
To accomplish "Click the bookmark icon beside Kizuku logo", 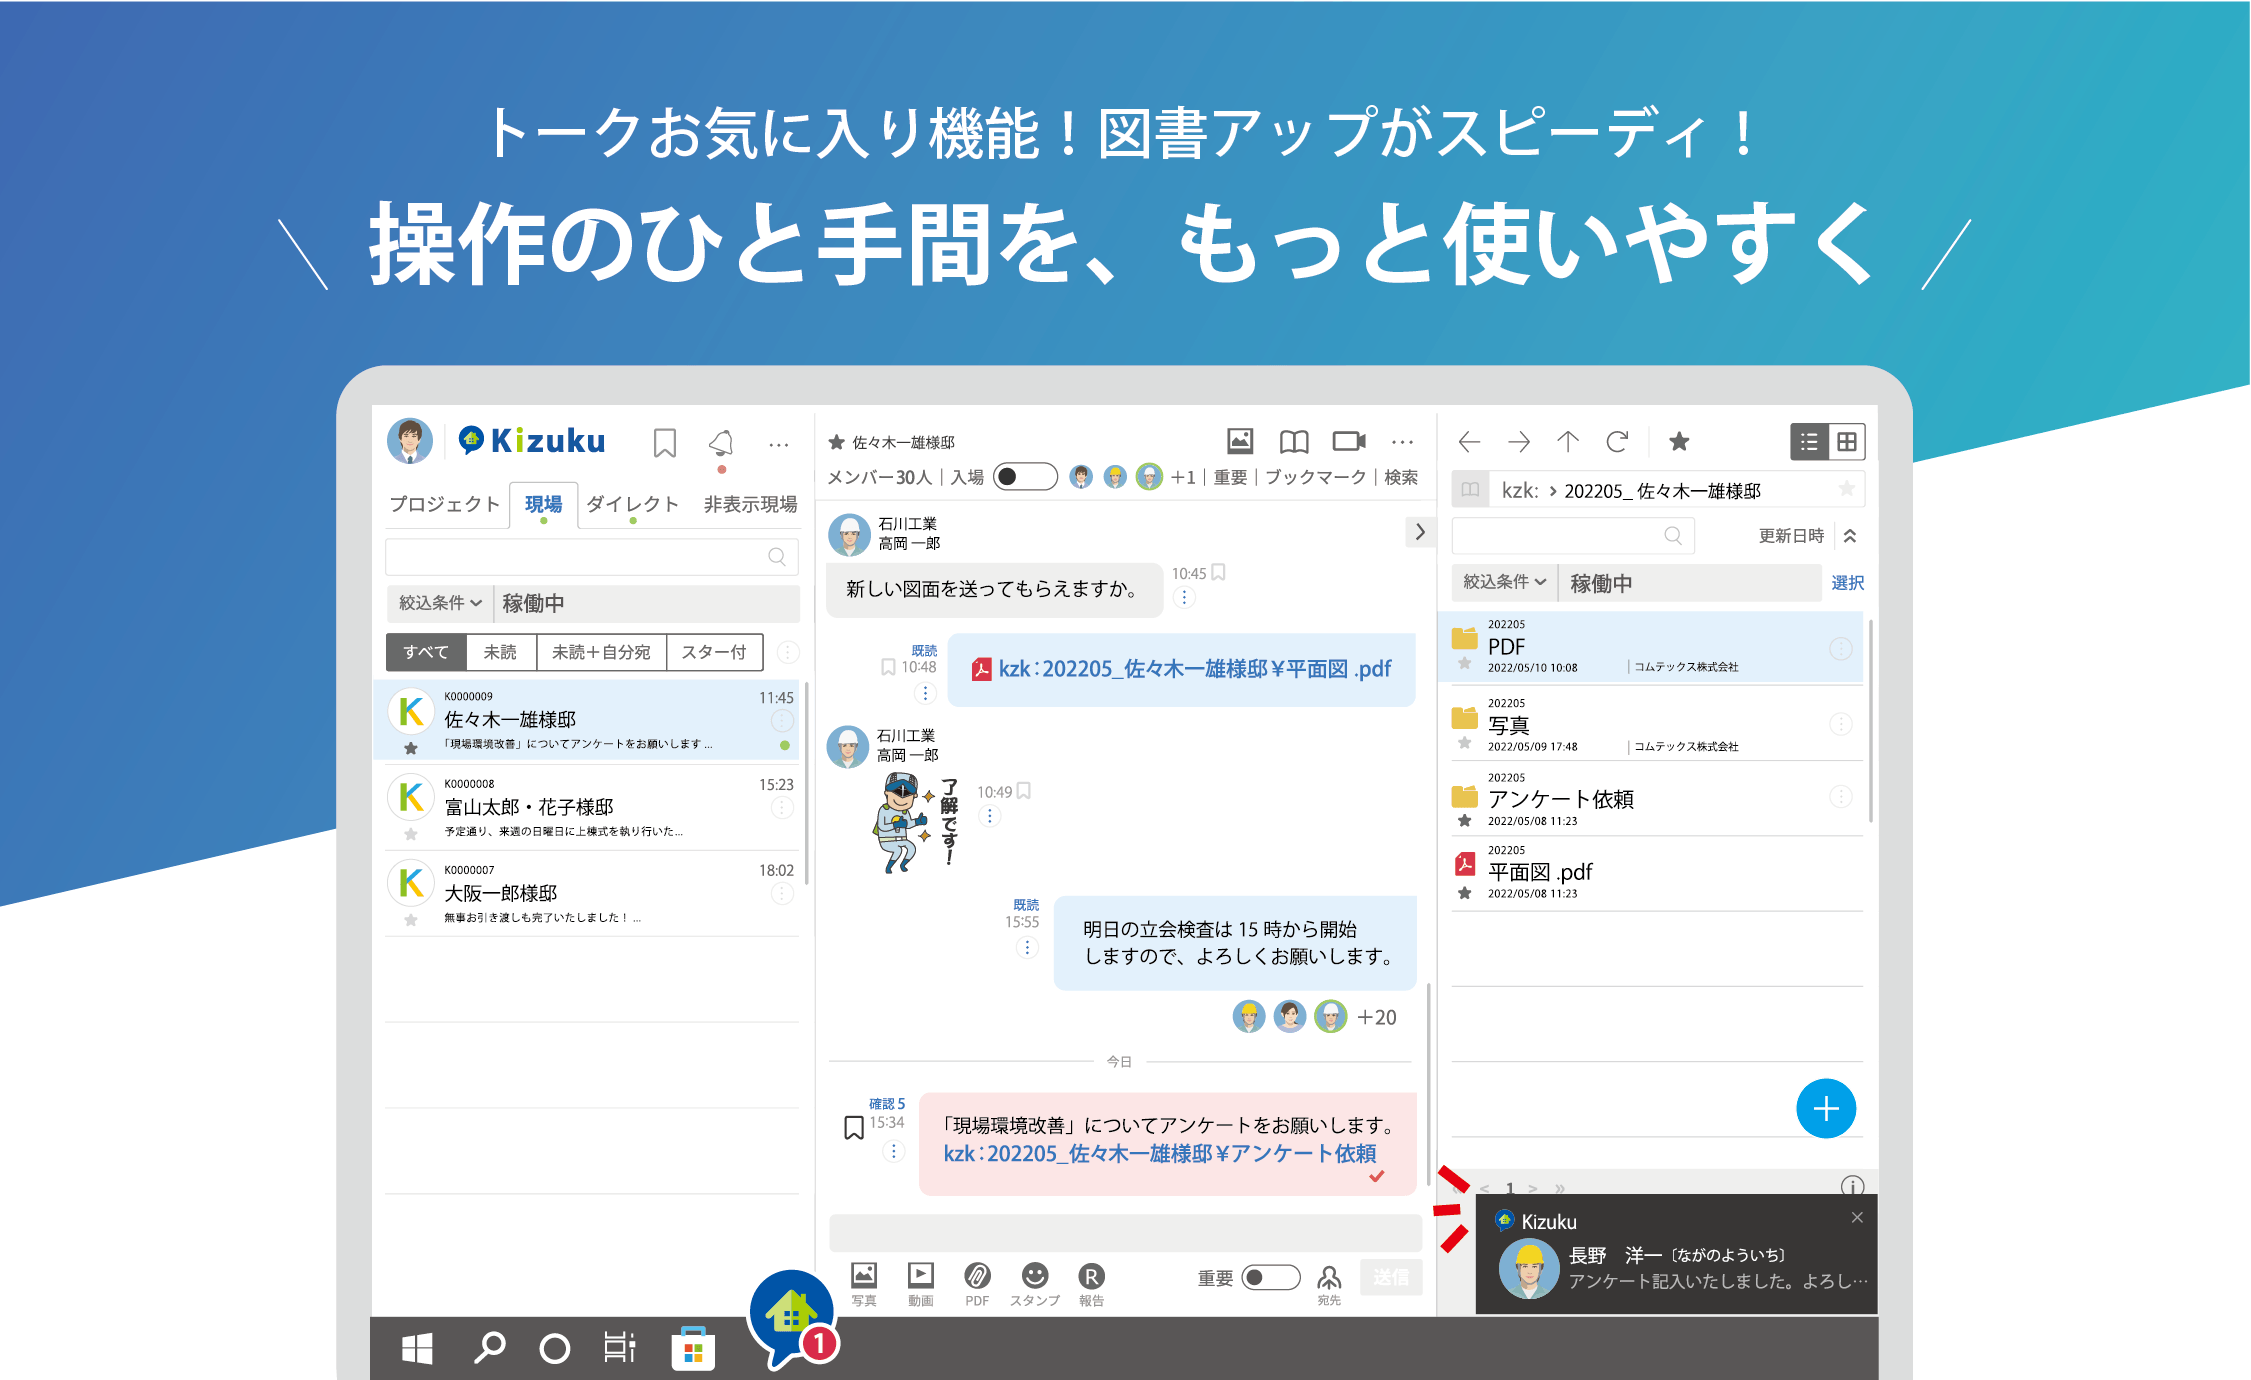I will pos(664,442).
